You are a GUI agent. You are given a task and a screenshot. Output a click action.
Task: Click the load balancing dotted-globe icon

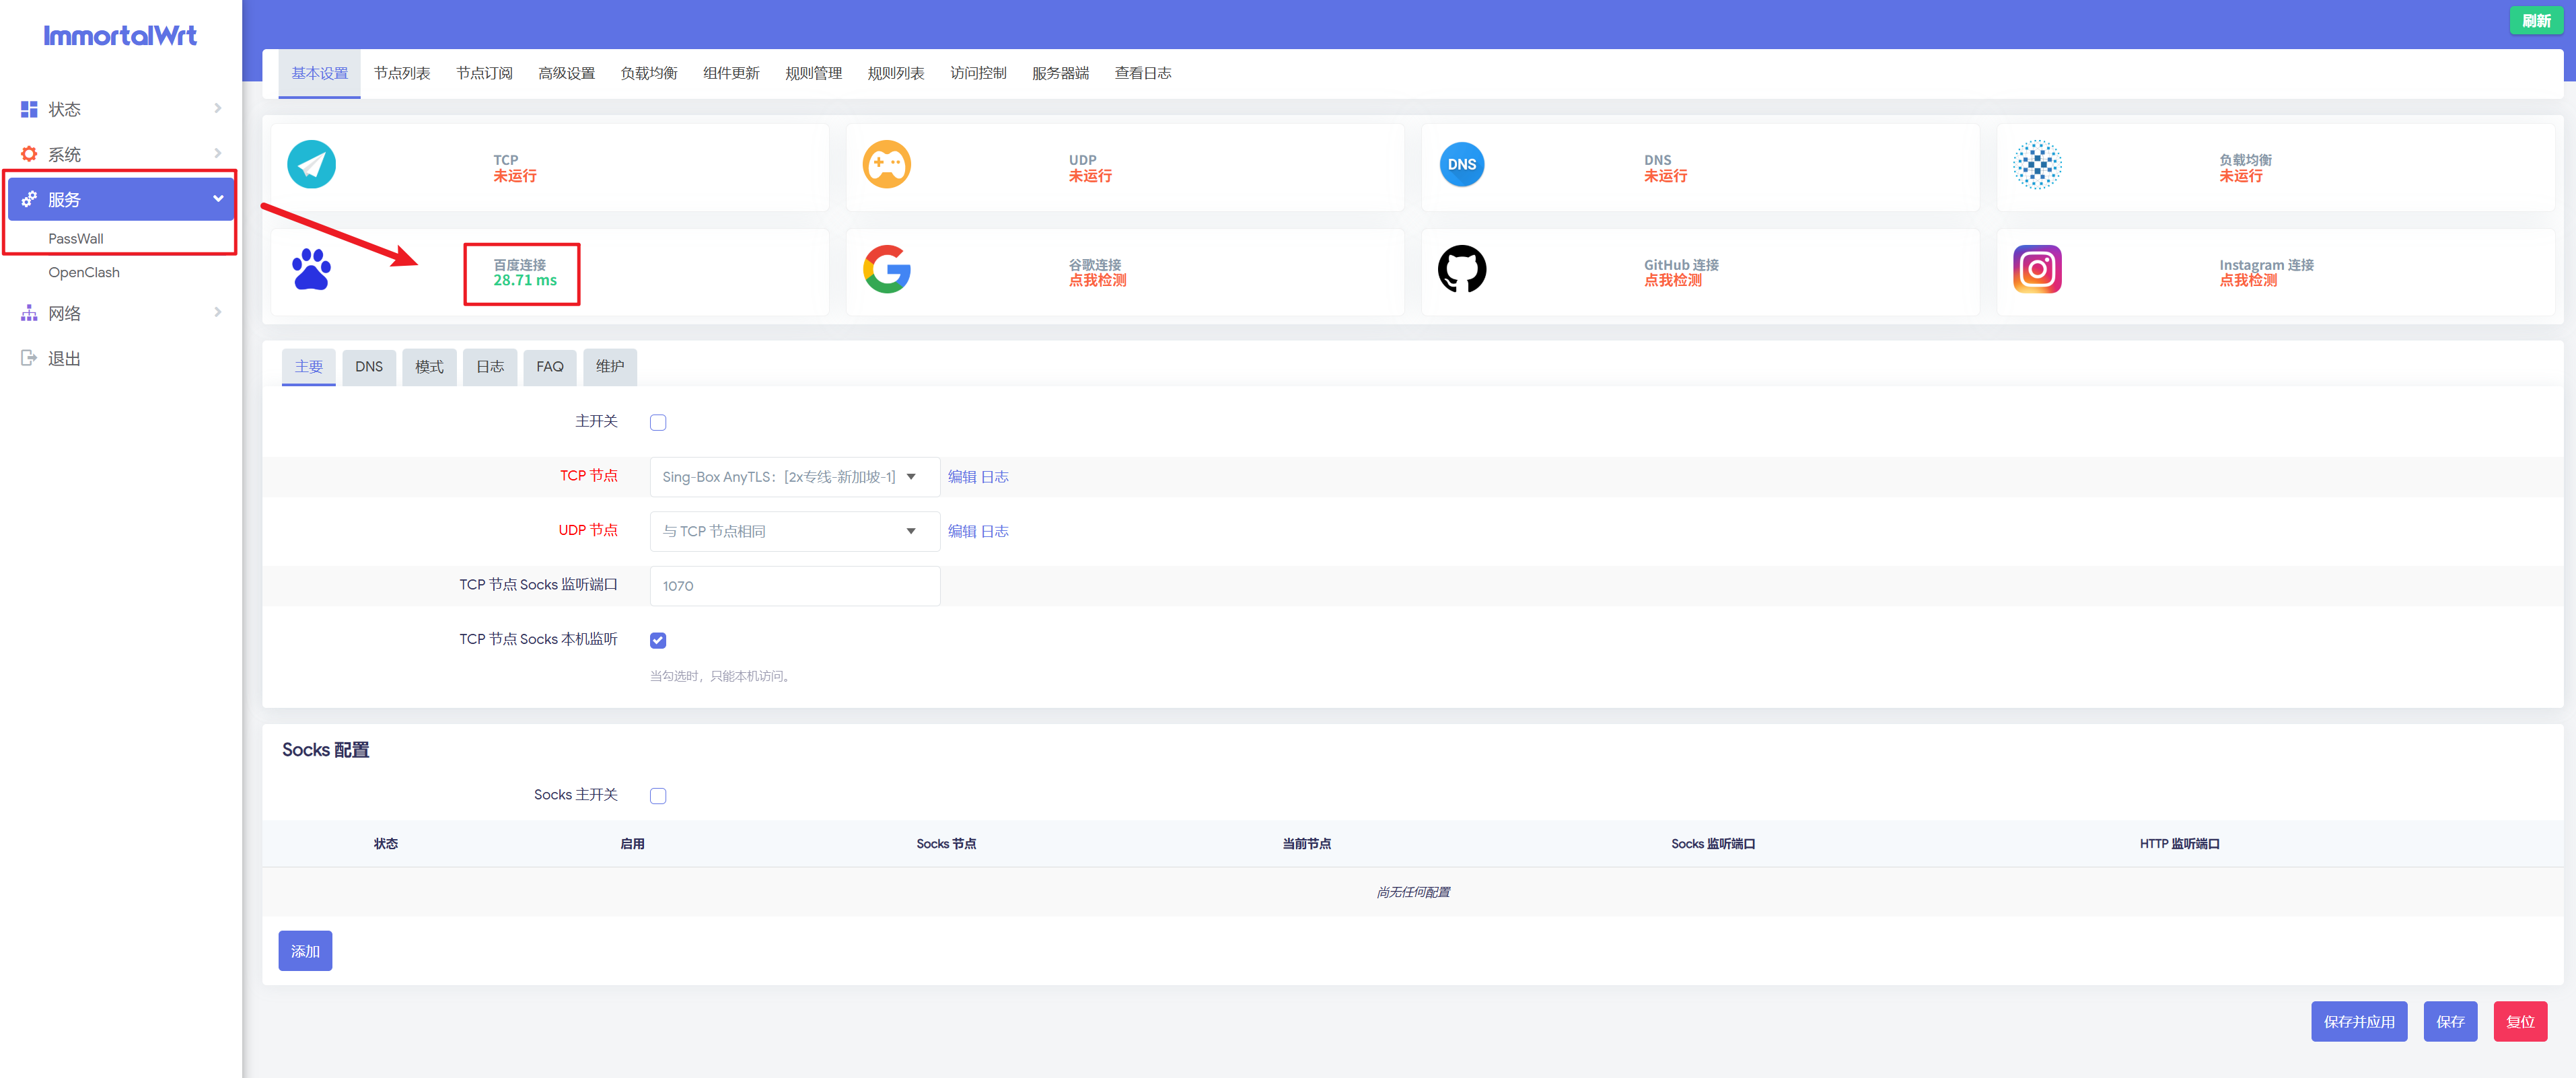point(2037,165)
